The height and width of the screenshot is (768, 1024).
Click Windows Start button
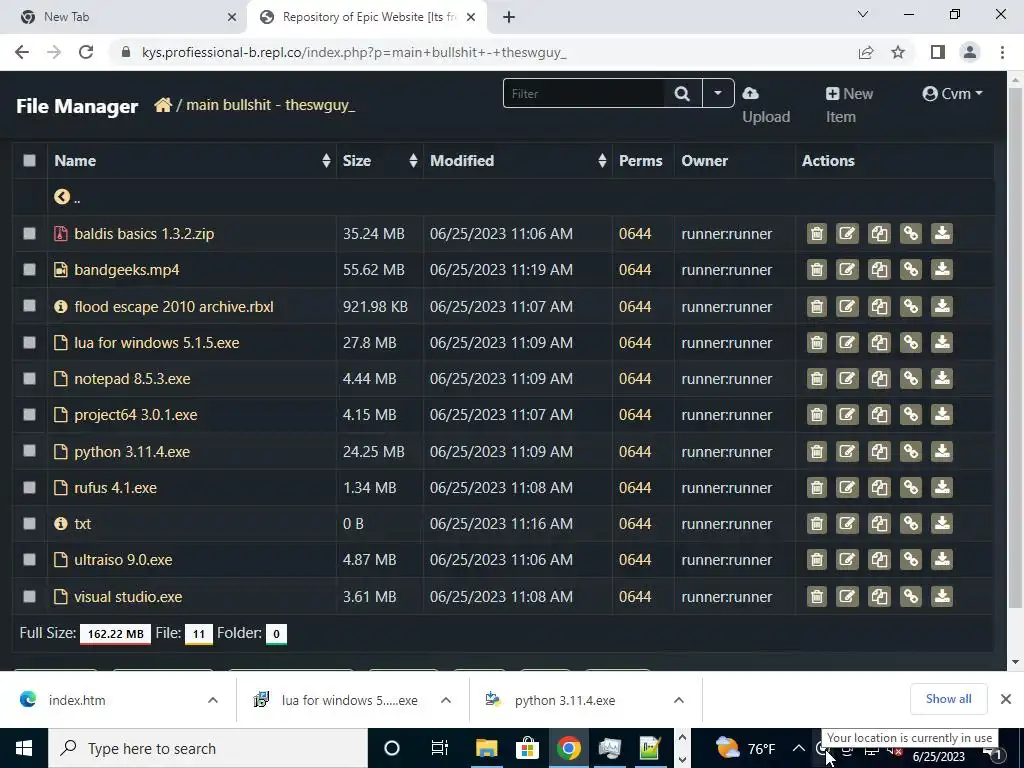(x=24, y=748)
